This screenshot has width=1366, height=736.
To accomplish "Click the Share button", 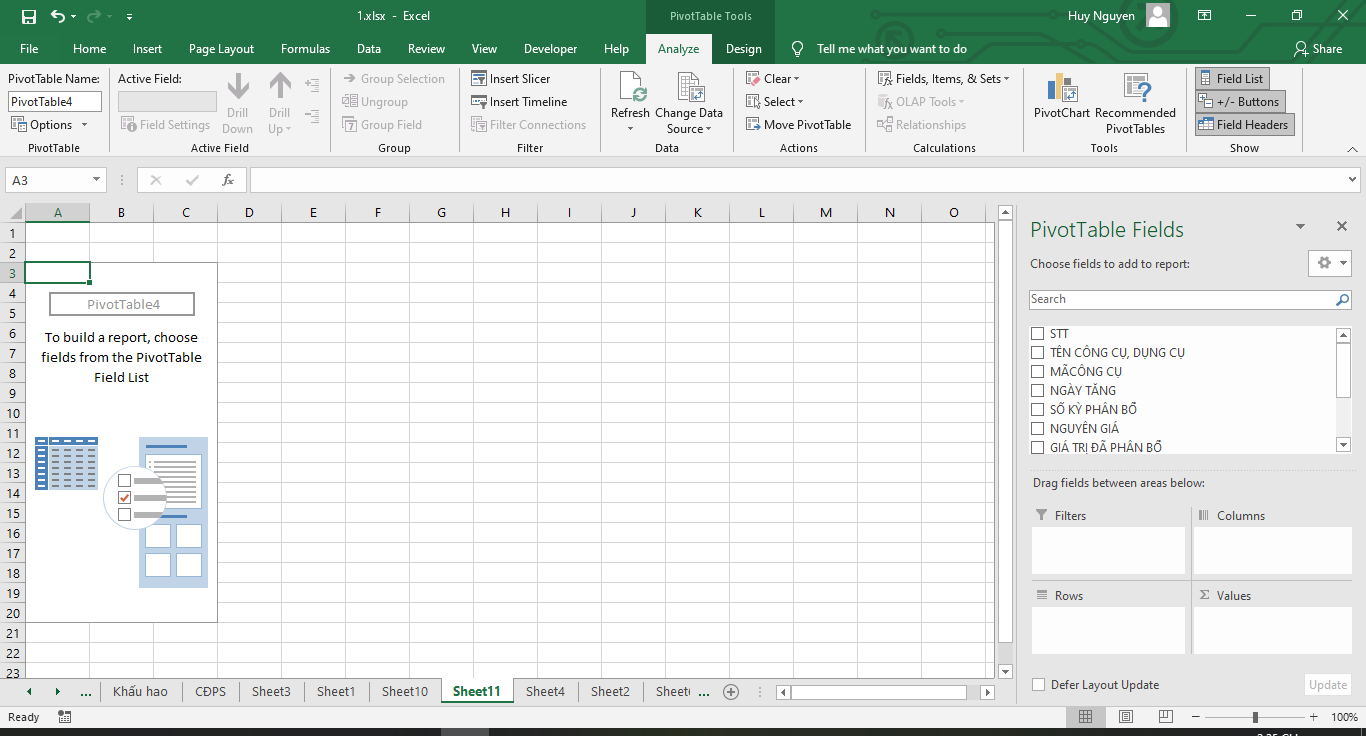I will (1317, 49).
